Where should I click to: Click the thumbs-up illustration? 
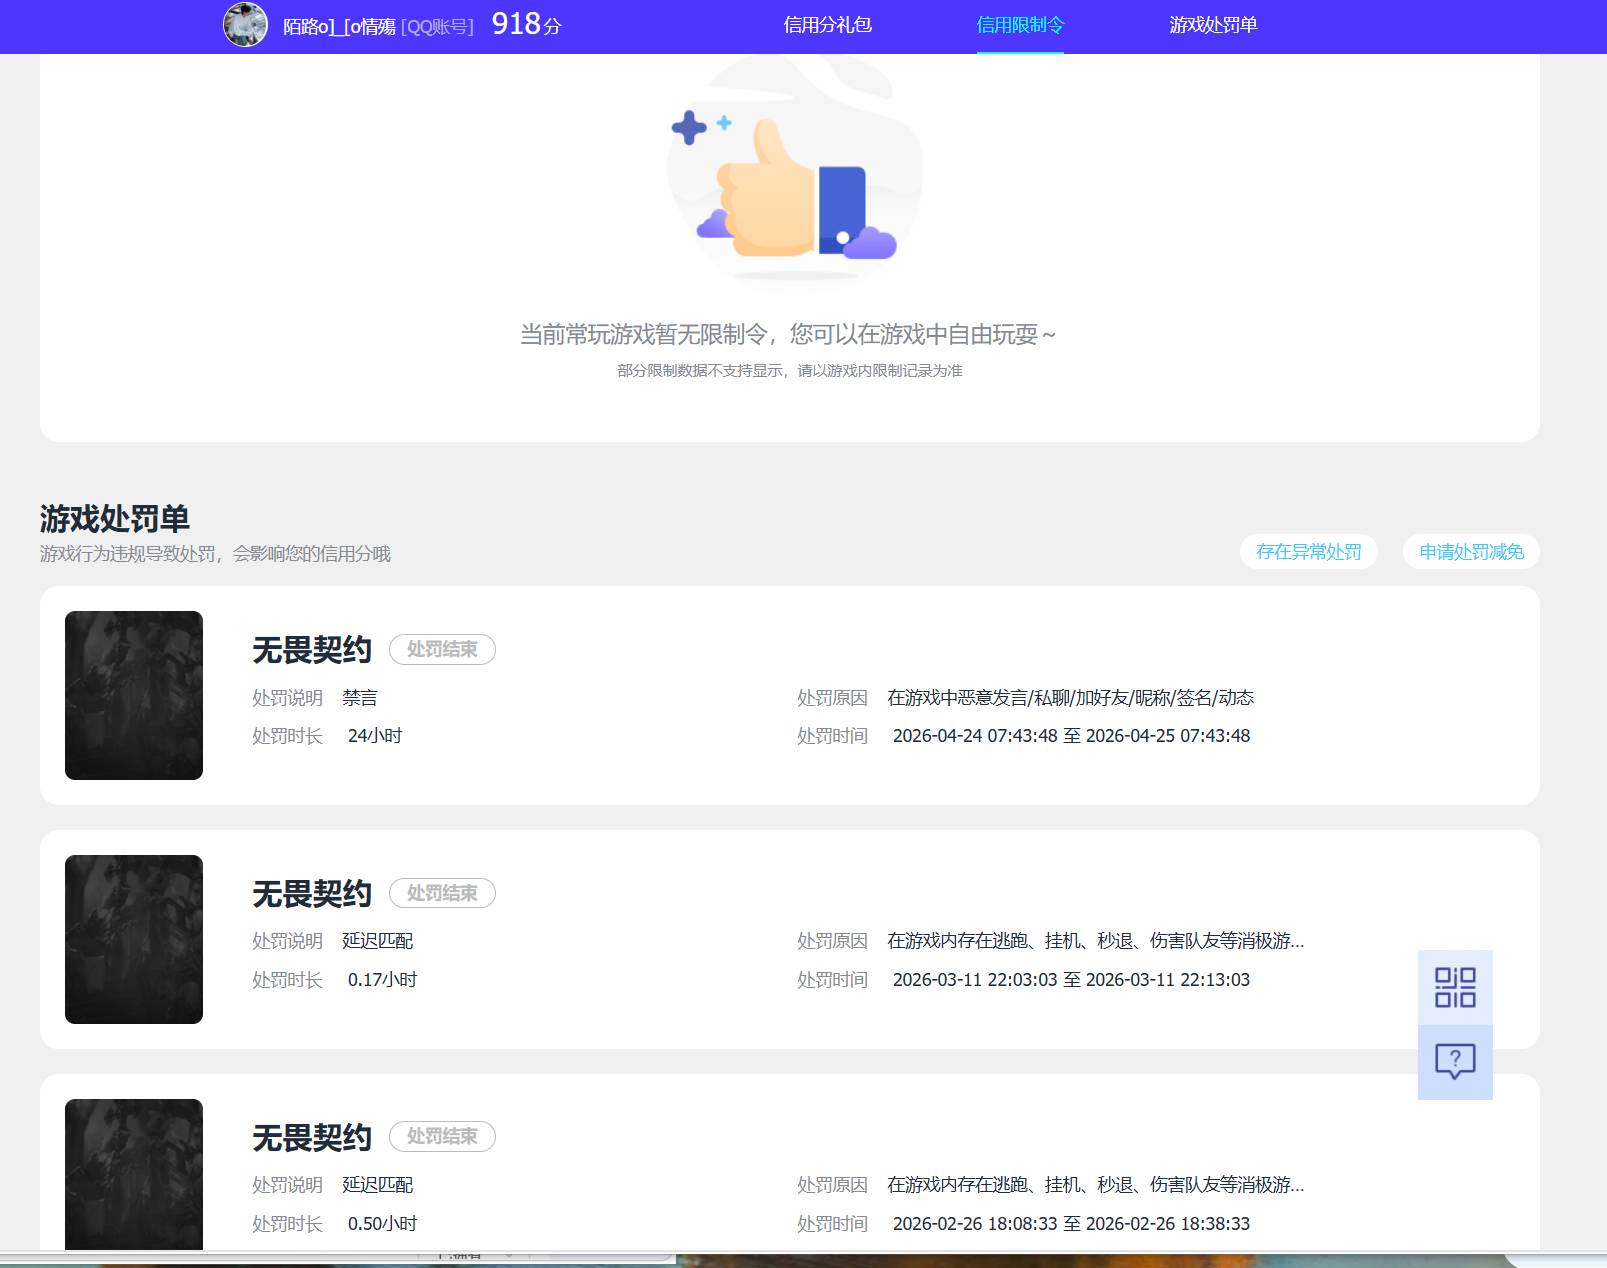794,170
